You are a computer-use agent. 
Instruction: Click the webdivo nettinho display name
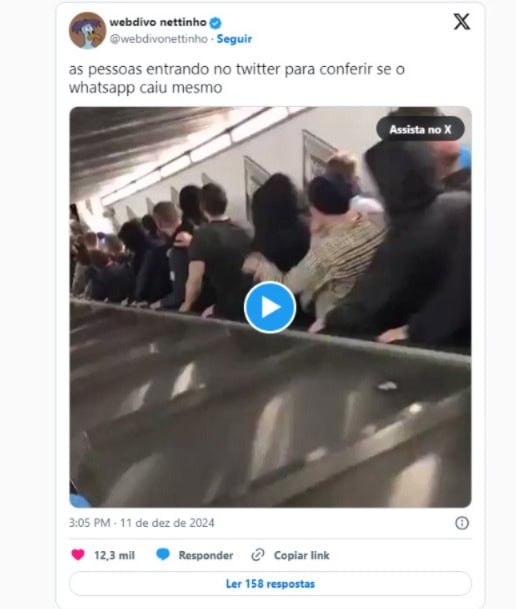tap(158, 22)
